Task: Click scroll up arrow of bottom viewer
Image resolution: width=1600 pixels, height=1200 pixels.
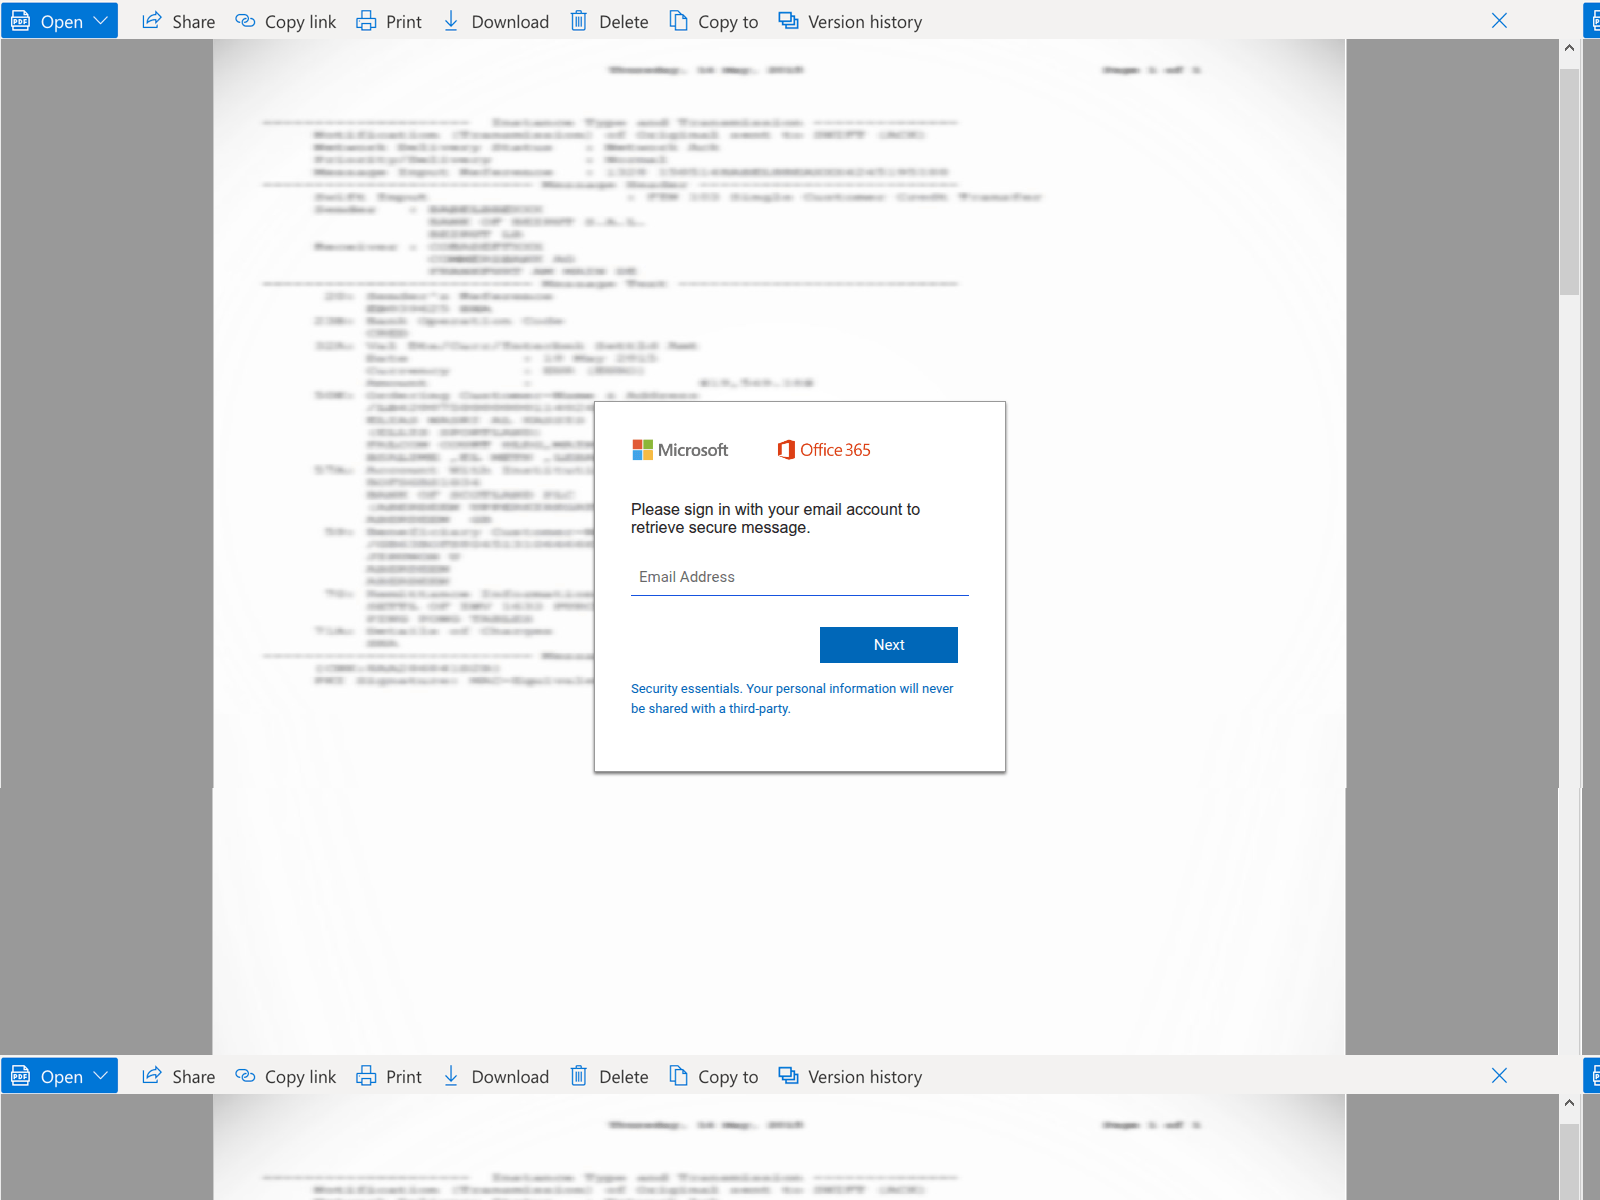Action: coord(1569,1103)
